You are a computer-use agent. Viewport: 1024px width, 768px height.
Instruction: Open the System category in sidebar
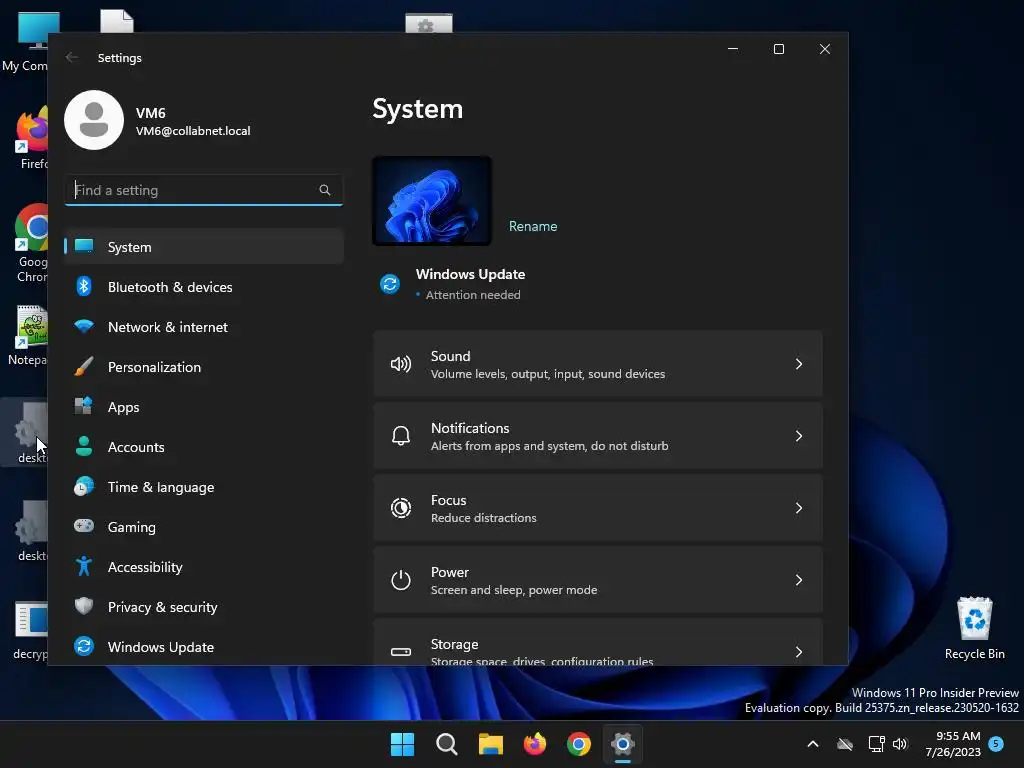[x=204, y=247]
